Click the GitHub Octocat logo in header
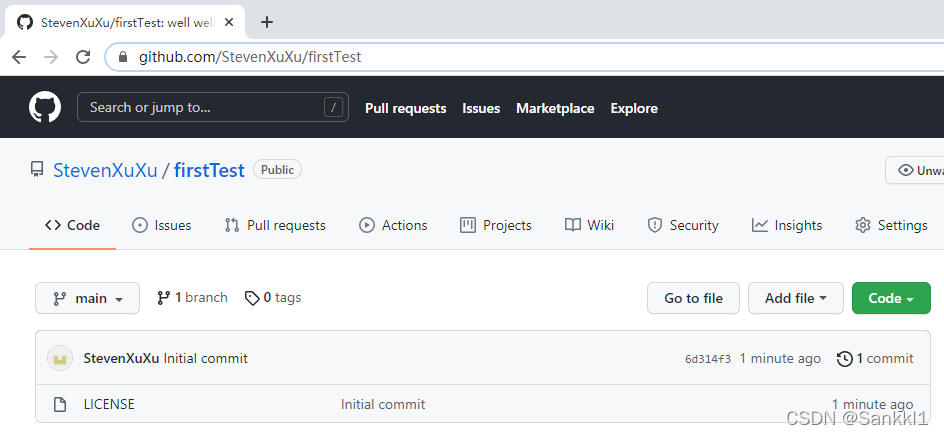Image resolution: width=944 pixels, height=435 pixels. pos(45,107)
